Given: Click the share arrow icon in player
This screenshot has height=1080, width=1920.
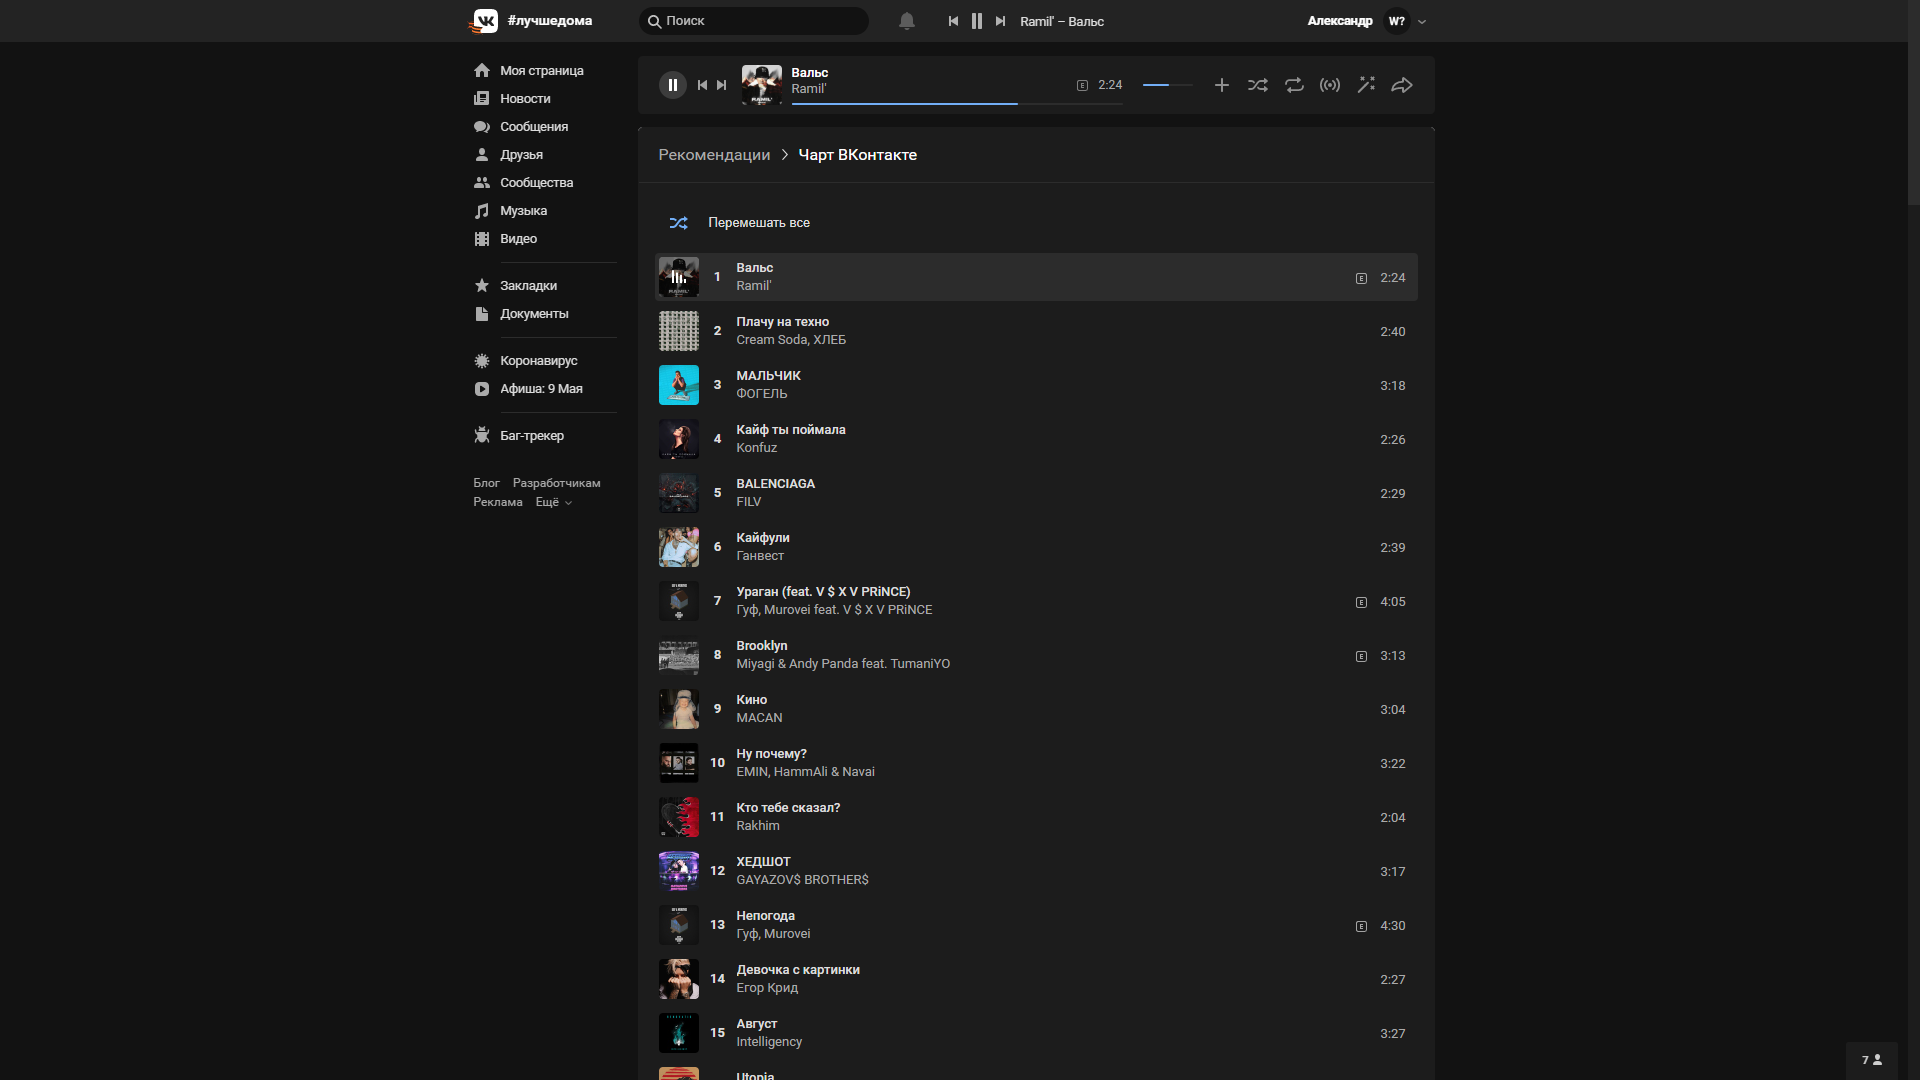Looking at the screenshot, I should pos(1401,85).
